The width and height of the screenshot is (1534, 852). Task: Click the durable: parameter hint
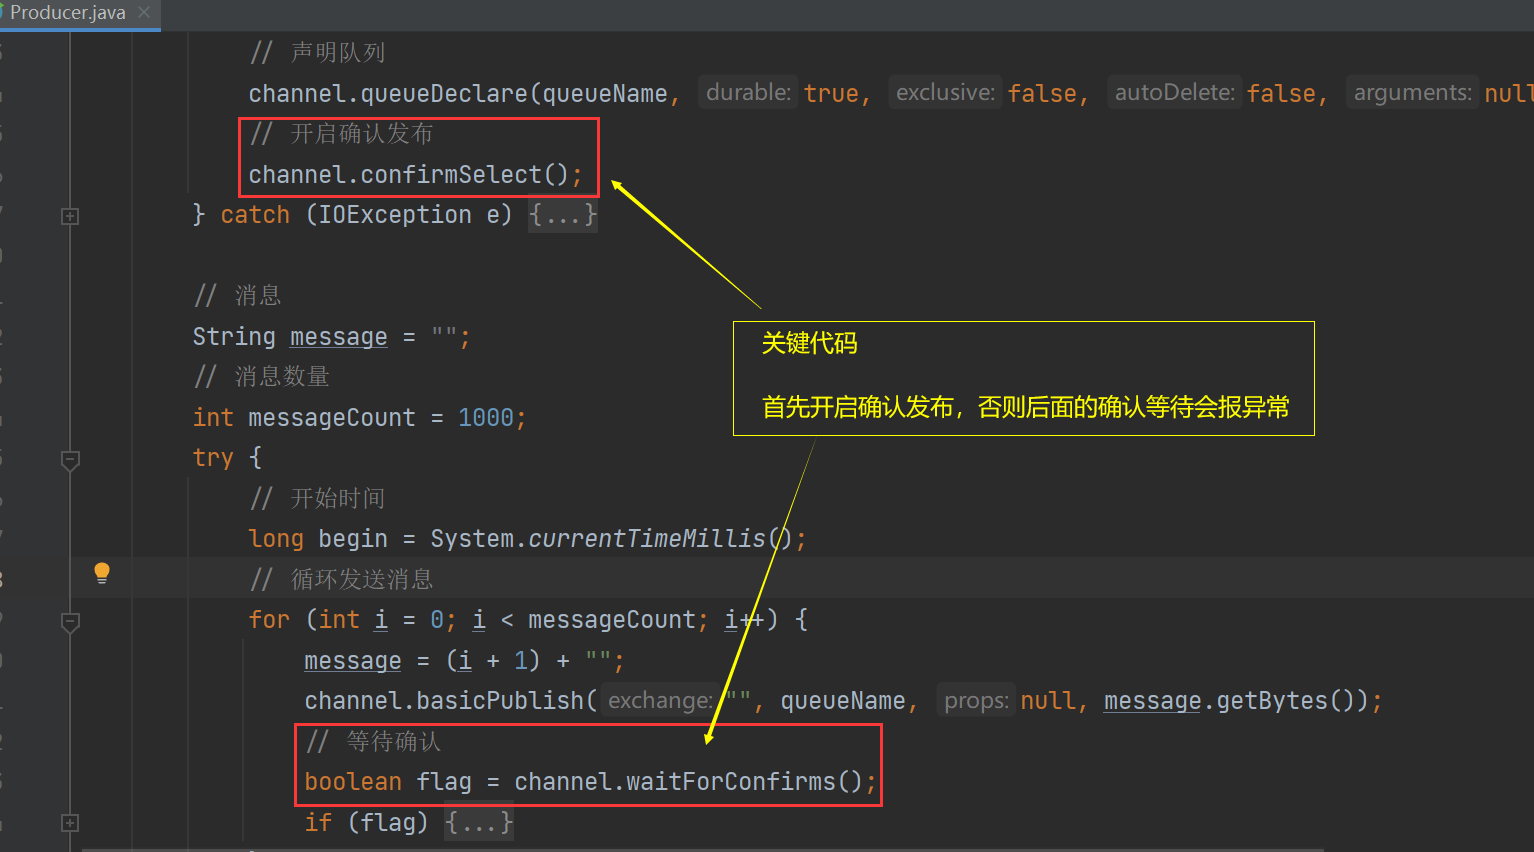coord(748,93)
